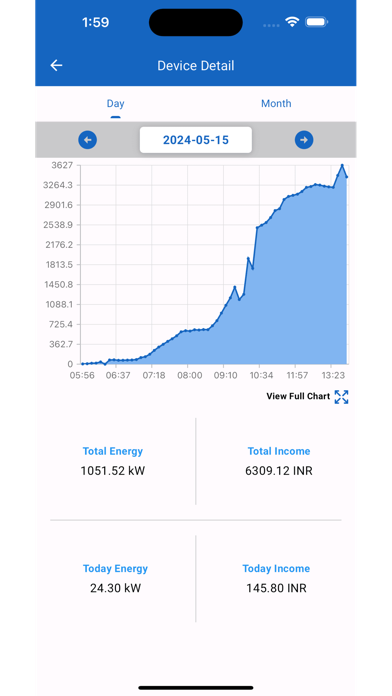Click the 08:00 x-axis label
This screenshot has height=696, width=392.
coord(190,376)
